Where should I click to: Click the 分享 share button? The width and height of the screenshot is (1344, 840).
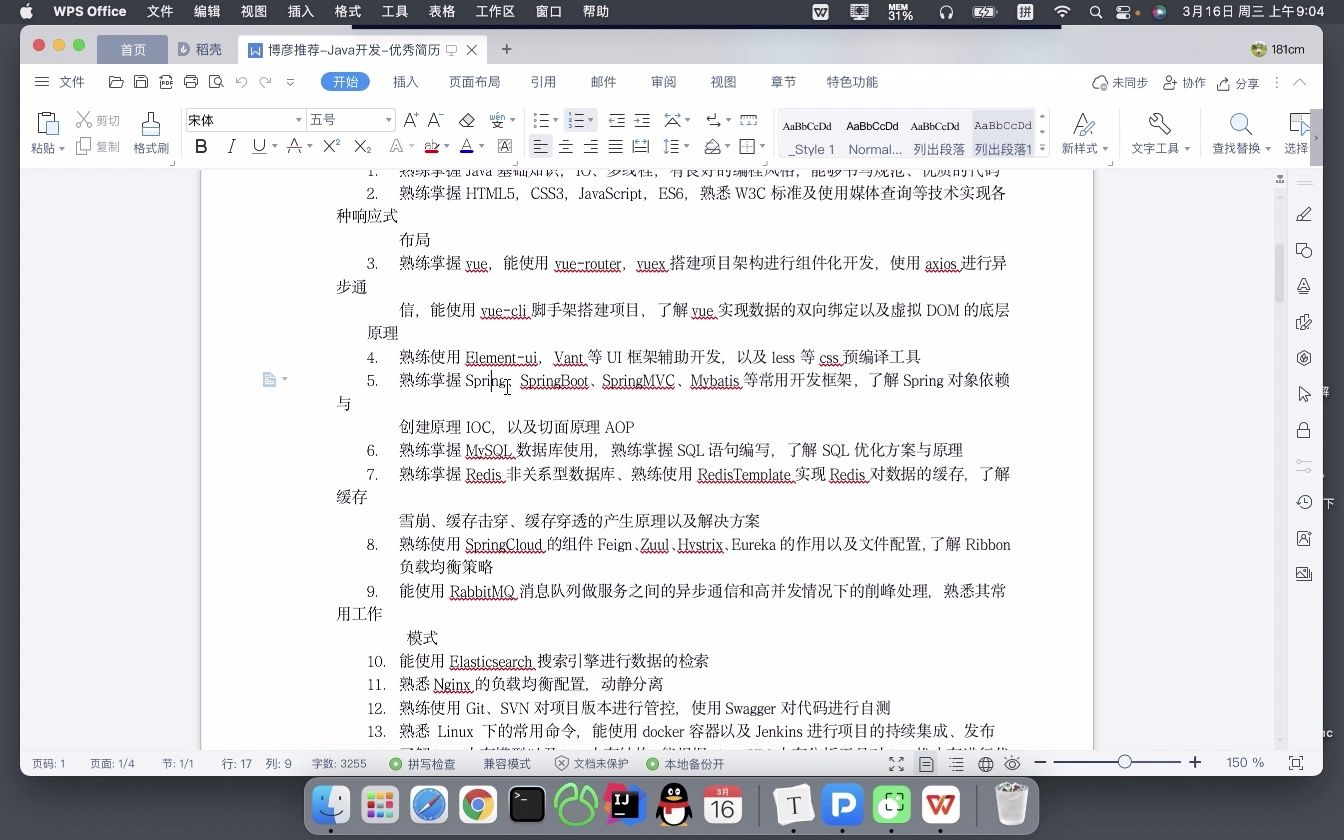tap(1237, 83)
